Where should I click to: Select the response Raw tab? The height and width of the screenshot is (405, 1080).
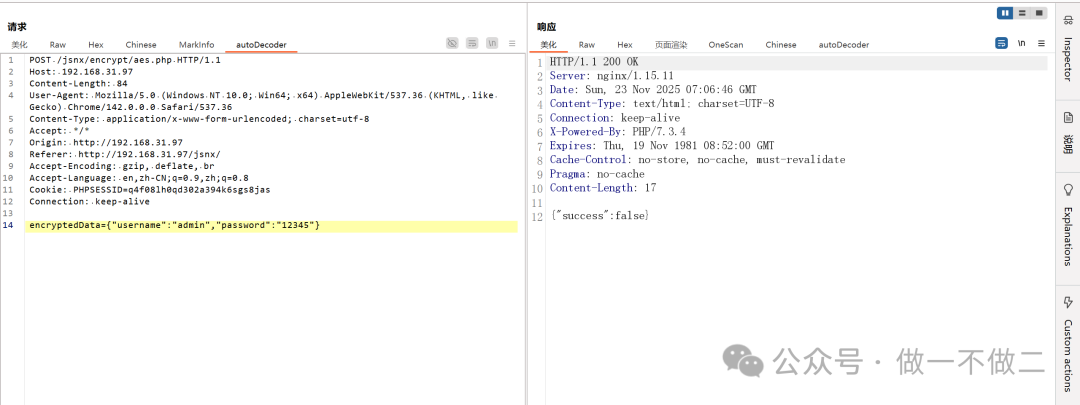pyautogui.click(x=587, y=45)
